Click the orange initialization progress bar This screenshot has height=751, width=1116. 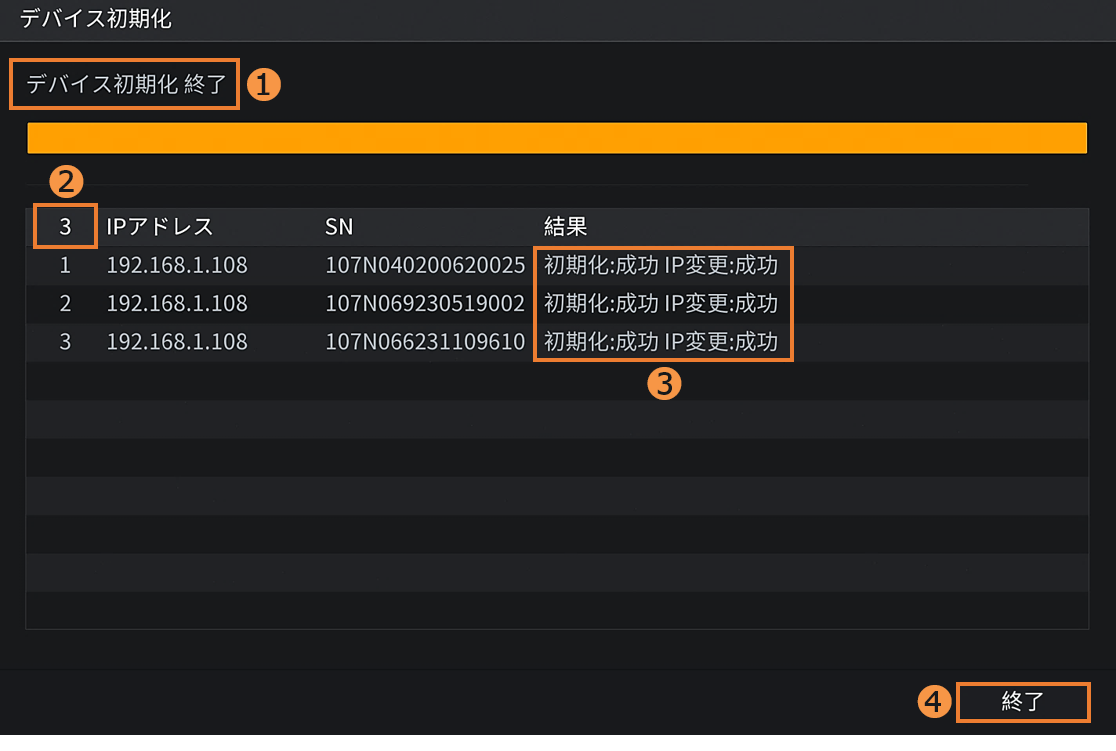point(557,138)
